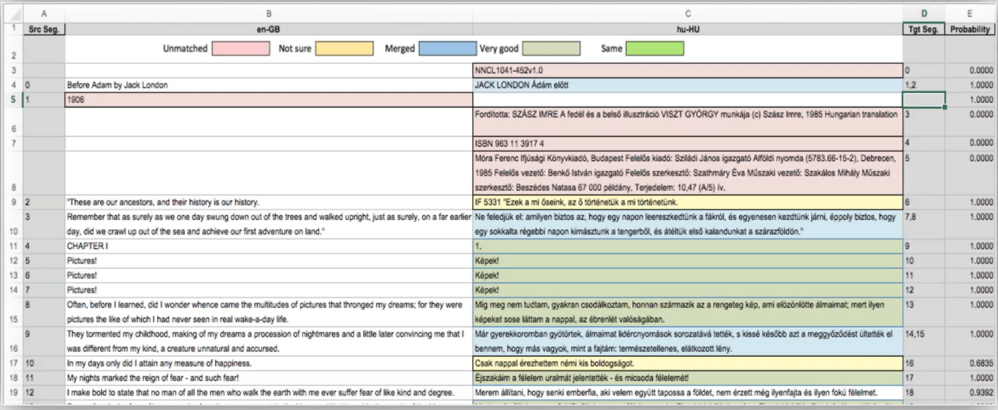Select column C header

click(x=688, y=13)
